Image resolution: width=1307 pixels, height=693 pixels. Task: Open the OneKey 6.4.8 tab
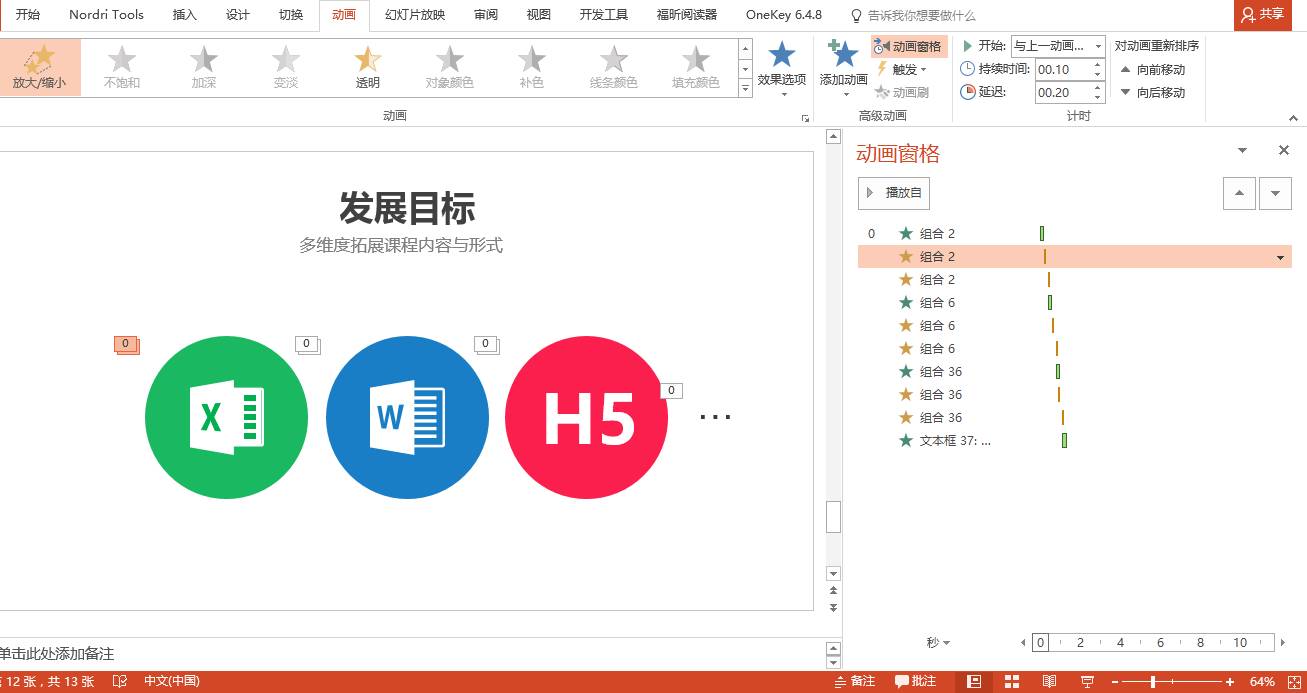coord(784,15)
